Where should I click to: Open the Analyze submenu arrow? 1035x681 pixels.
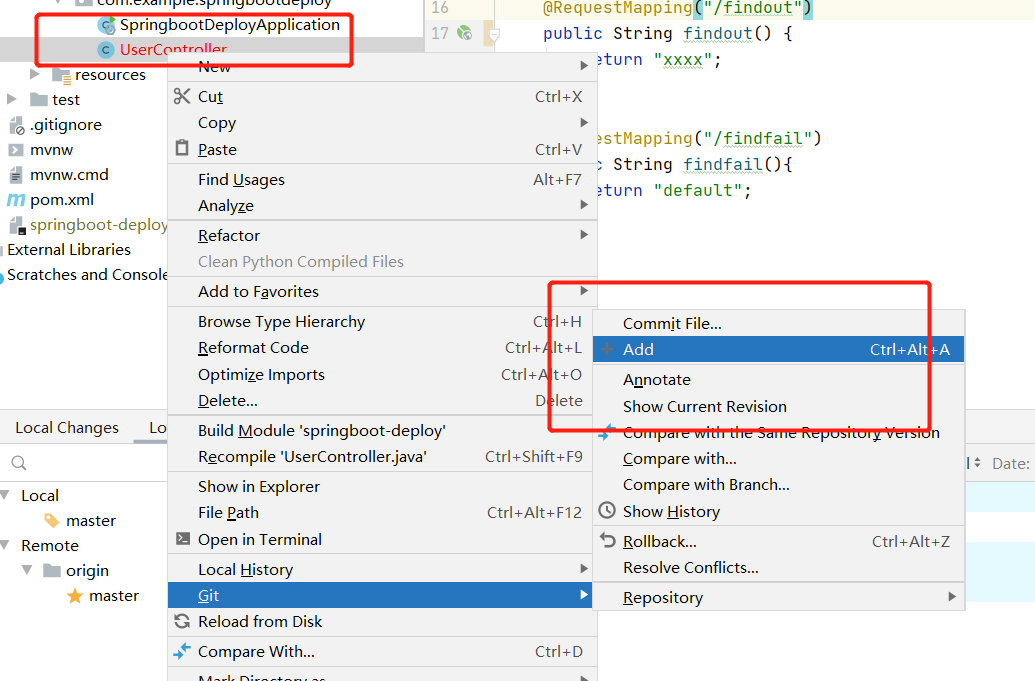584,205
